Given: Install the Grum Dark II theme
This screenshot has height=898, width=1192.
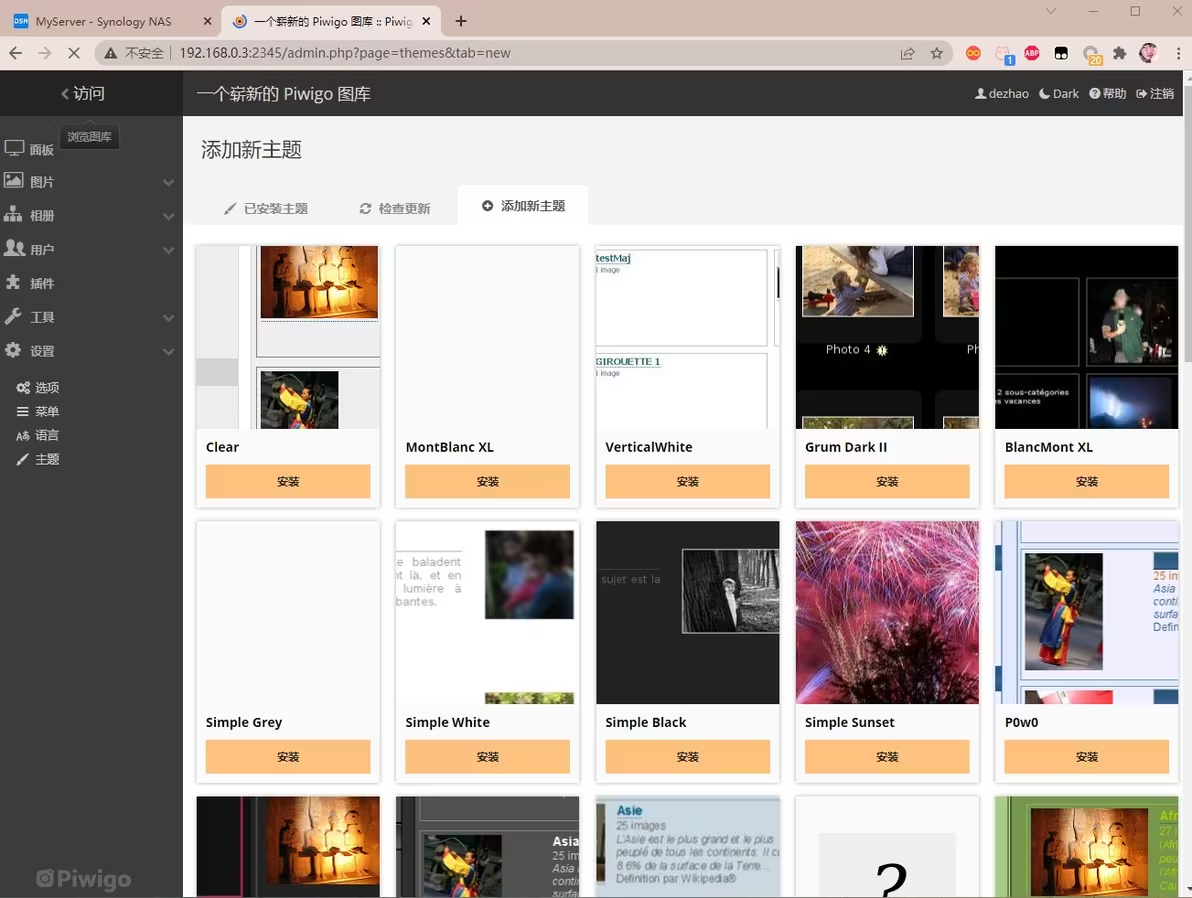Looking at the screenshot, I should click(x=887, y=481).
